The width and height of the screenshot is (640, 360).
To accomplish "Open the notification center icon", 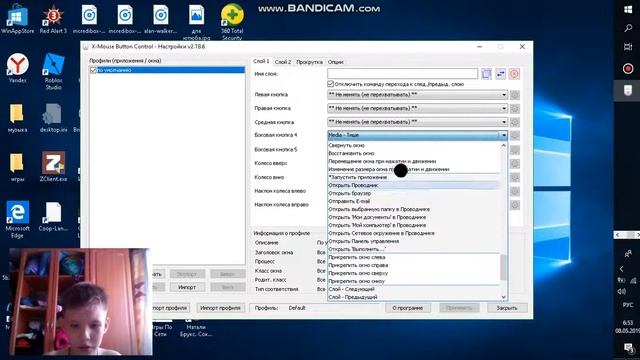I will coord(628,347).
